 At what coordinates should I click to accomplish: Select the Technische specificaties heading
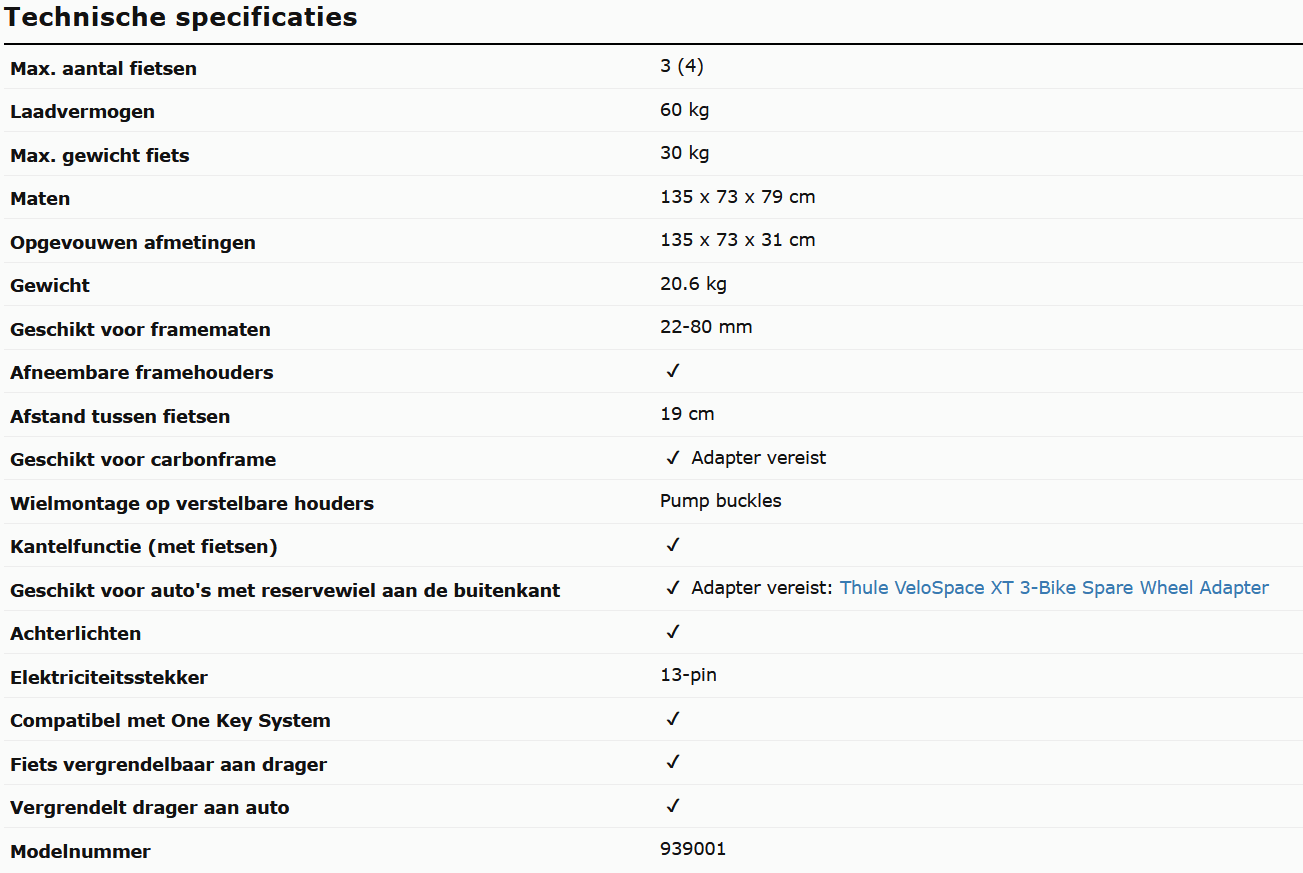pos(181,17)
